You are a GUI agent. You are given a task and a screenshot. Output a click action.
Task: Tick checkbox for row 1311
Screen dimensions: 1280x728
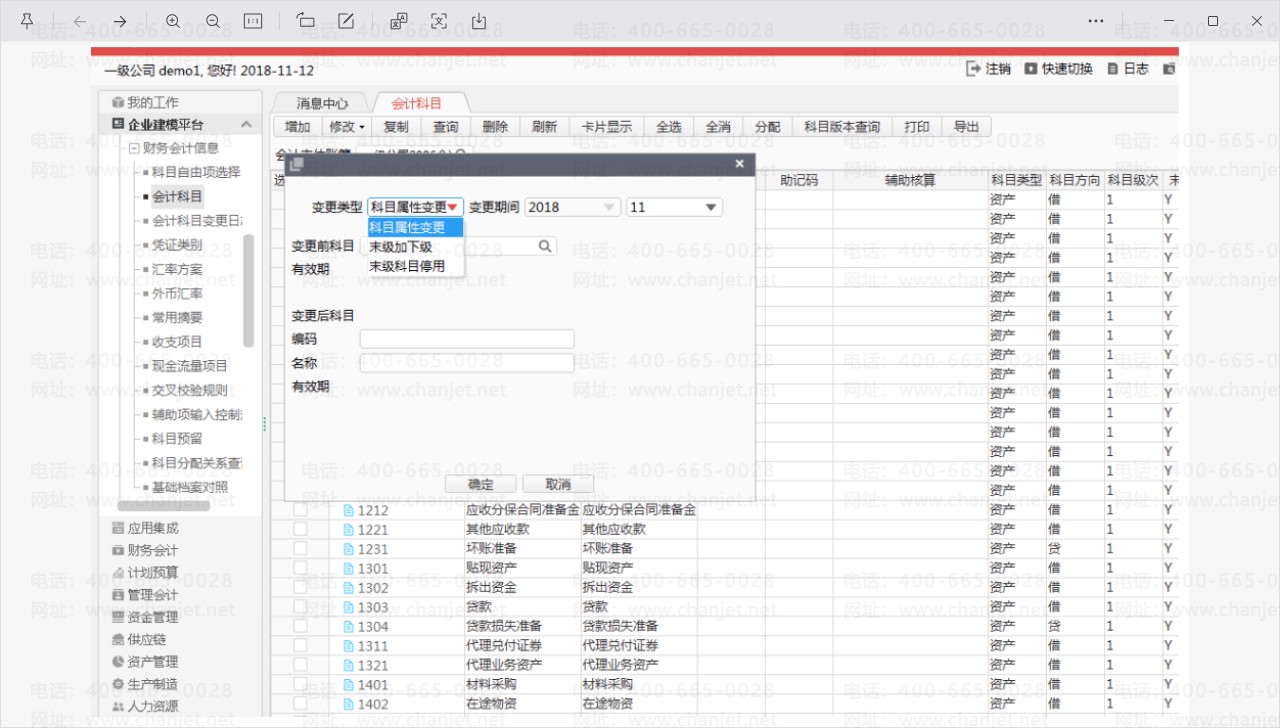click(x=300, y=645)
